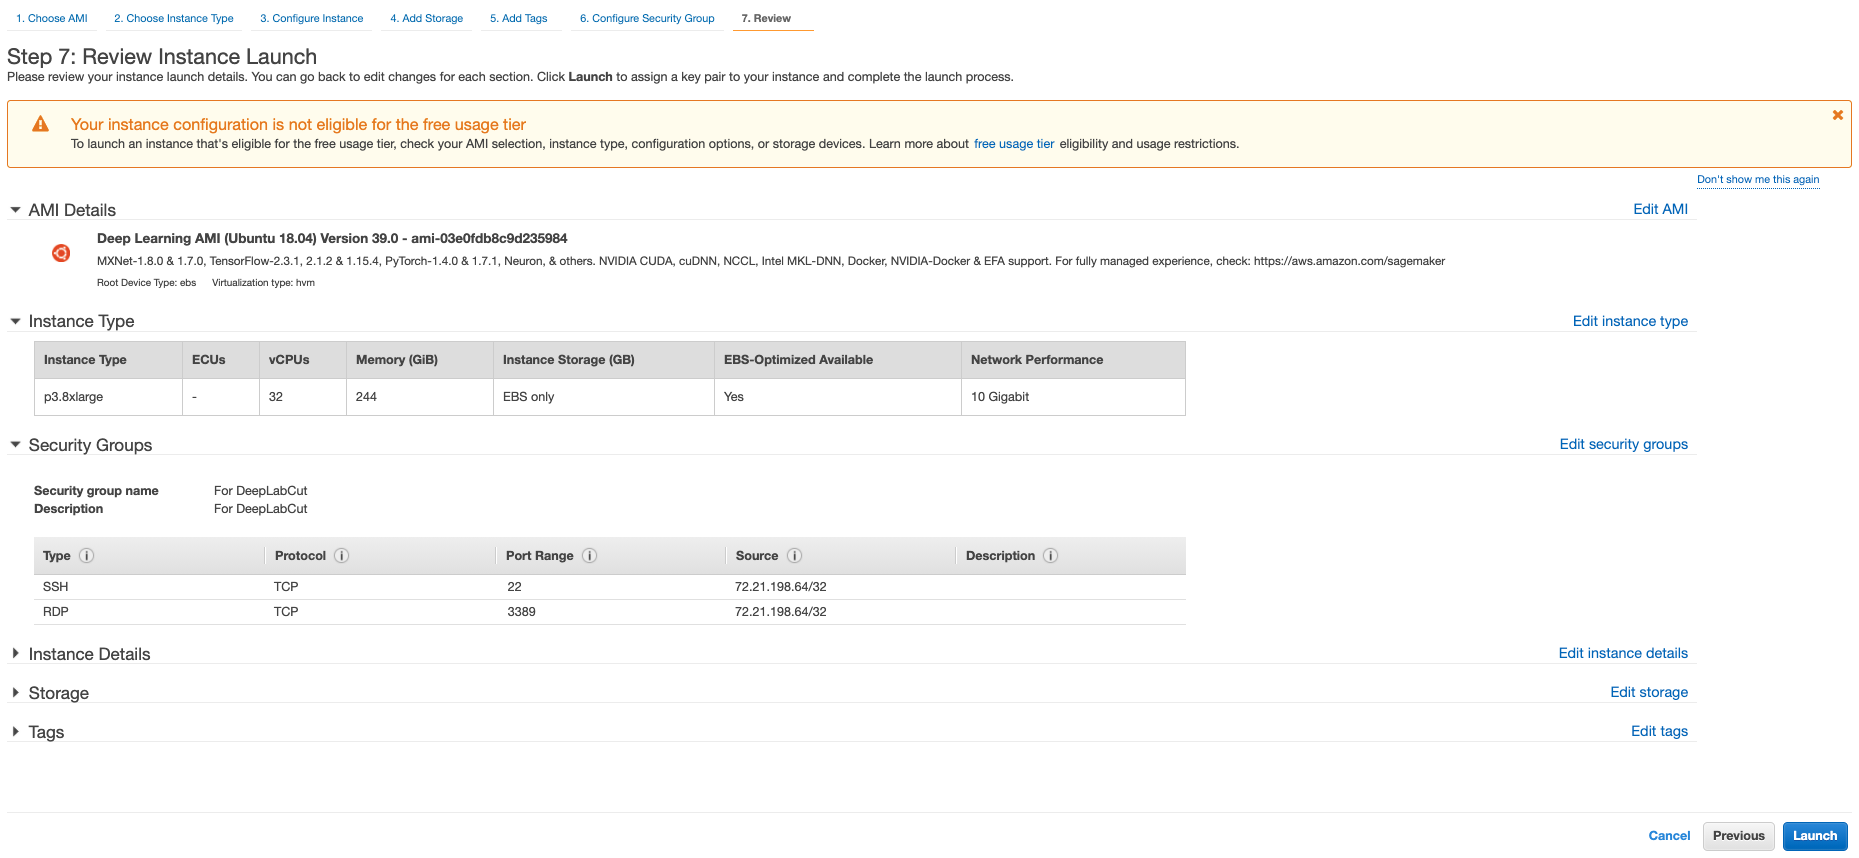Click port range 3389
The image size is (1859, 858).
click(521, 612)
